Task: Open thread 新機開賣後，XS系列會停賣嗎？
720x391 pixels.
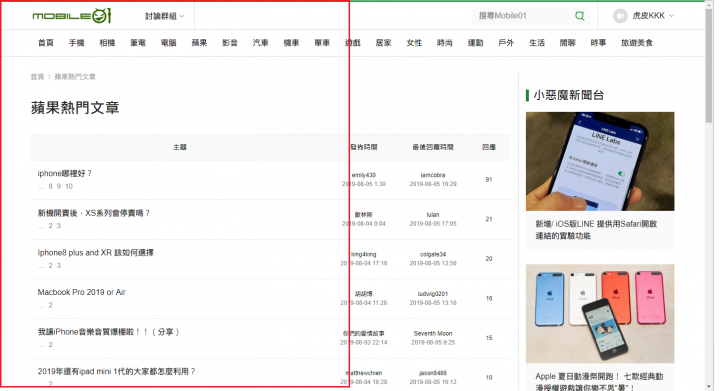Action: tap(94, 213)
